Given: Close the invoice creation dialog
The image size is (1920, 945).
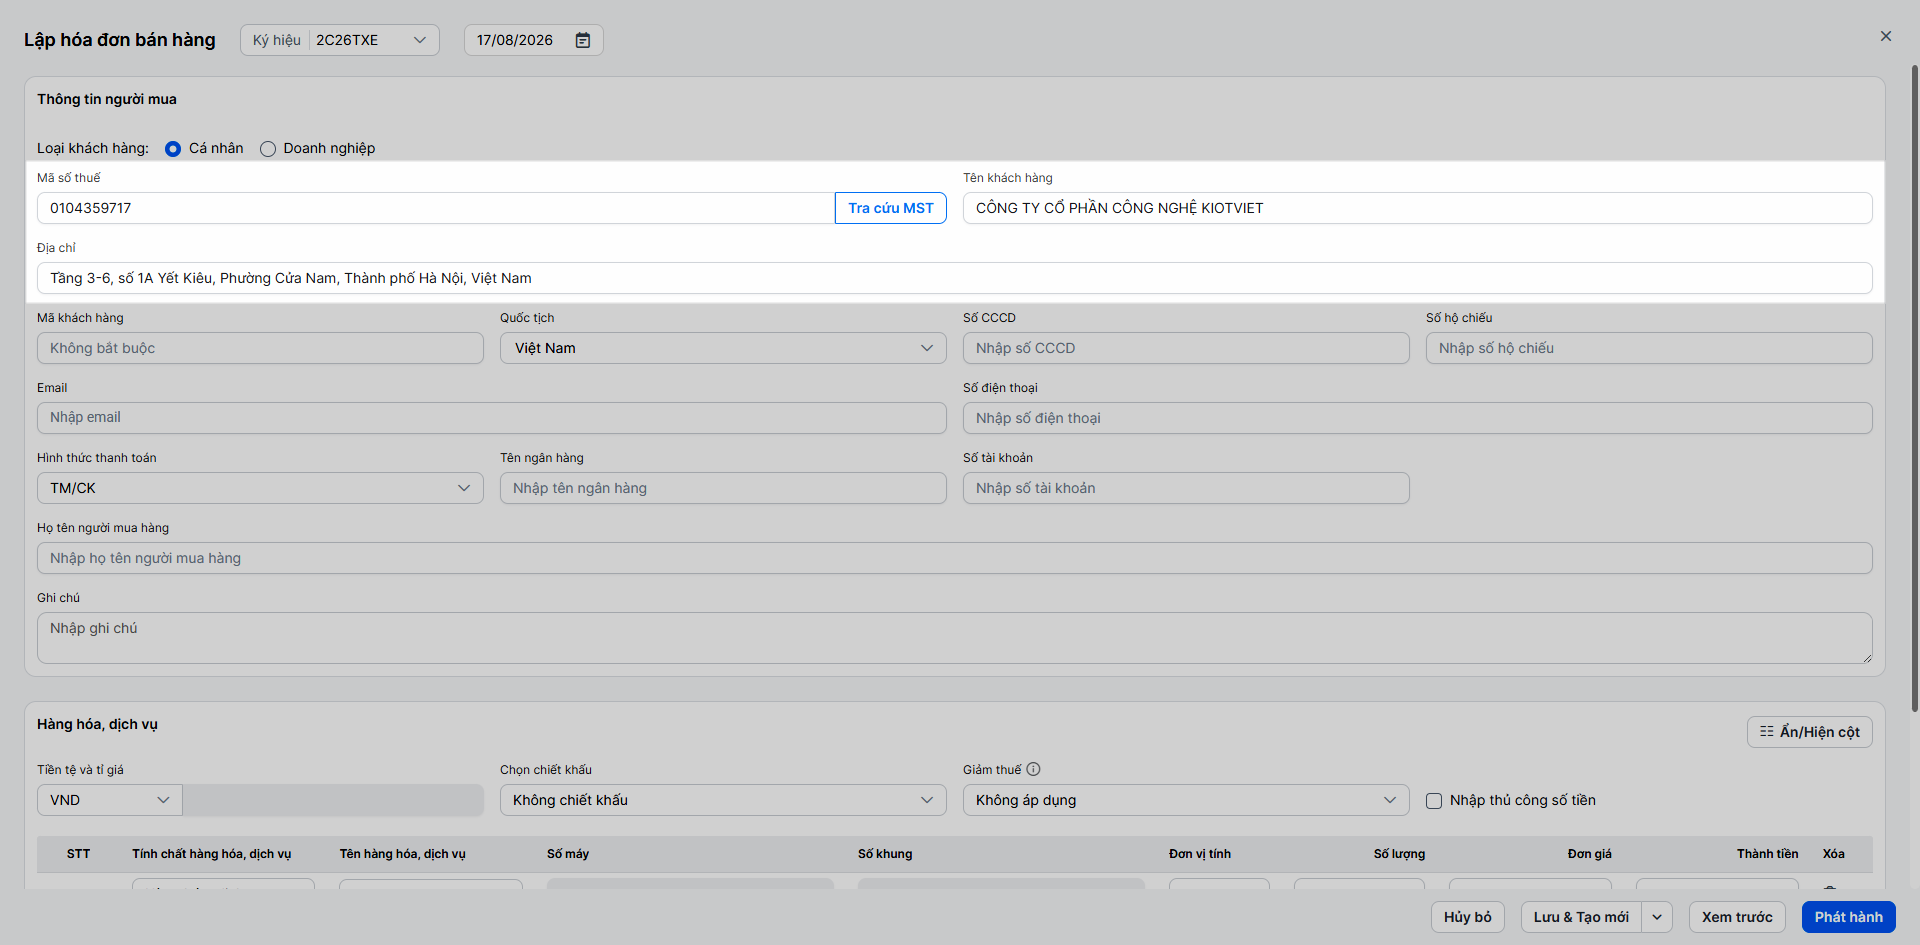Looking at the screenshot, I should tap(1886, 36).
